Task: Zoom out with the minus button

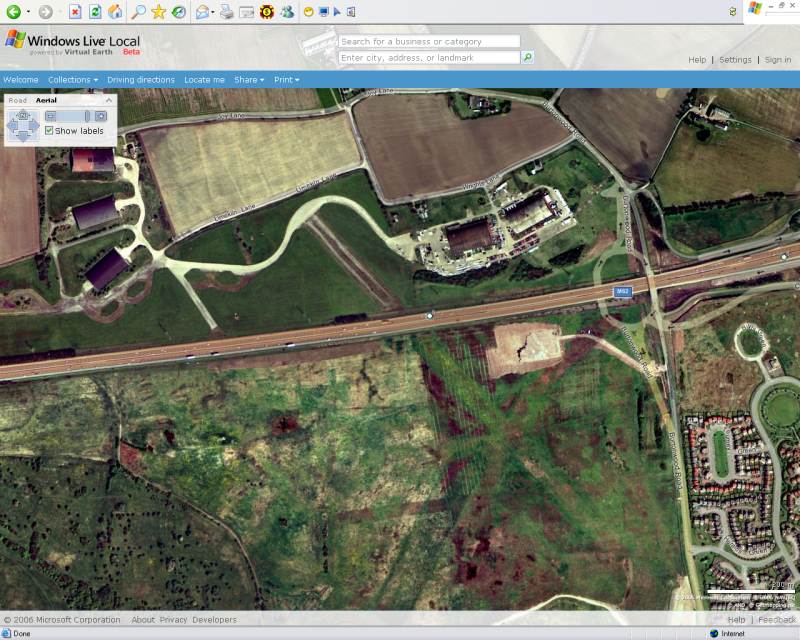Action: point(50,117)
